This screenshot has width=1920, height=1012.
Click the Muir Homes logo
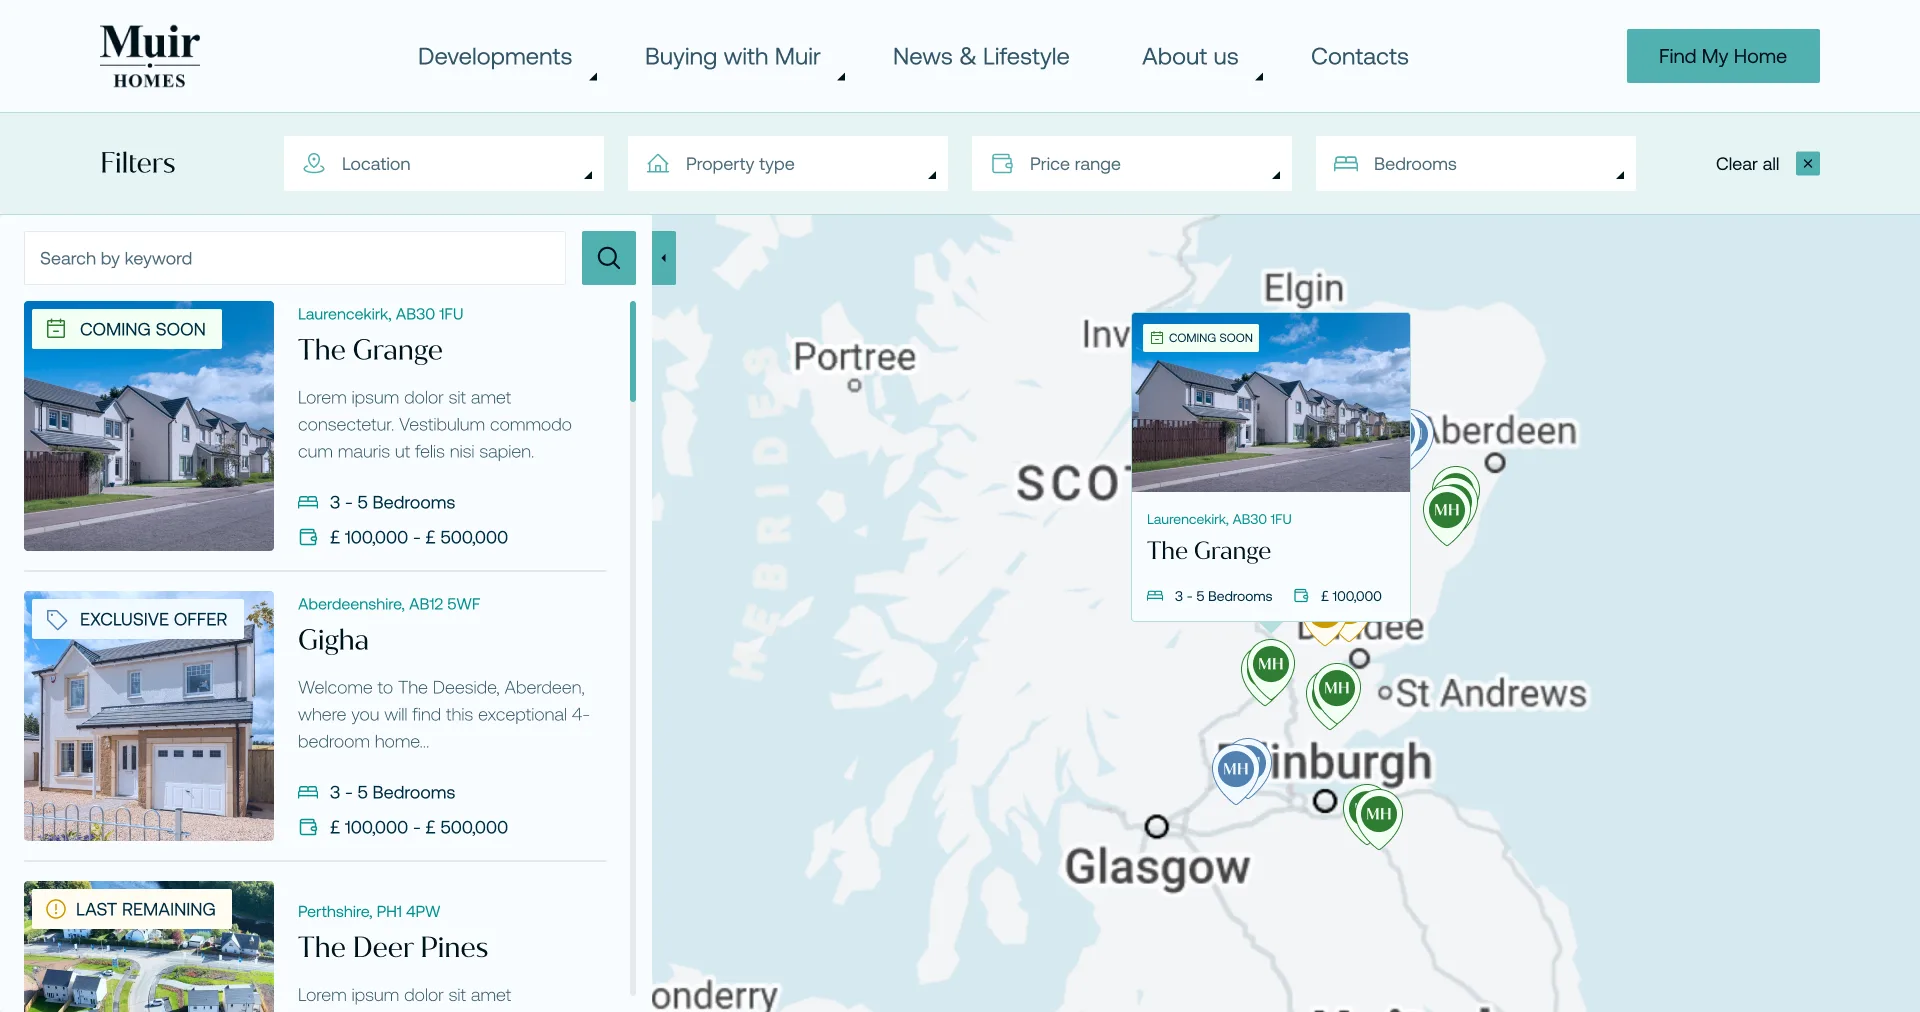point(149,56)
